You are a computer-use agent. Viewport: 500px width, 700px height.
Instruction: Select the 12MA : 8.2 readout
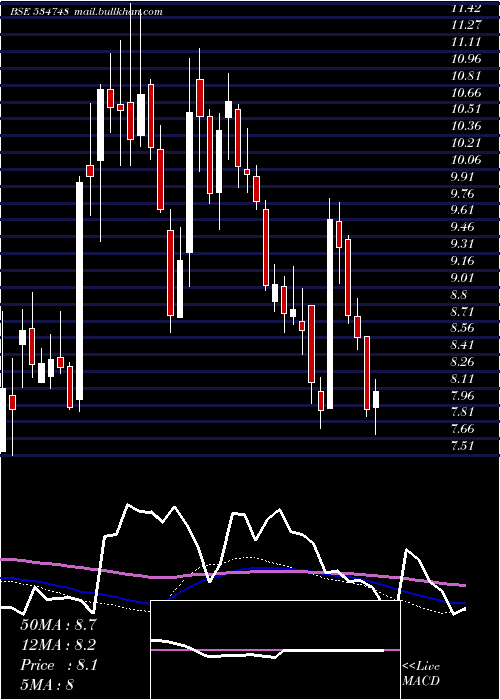click(58, 645)
